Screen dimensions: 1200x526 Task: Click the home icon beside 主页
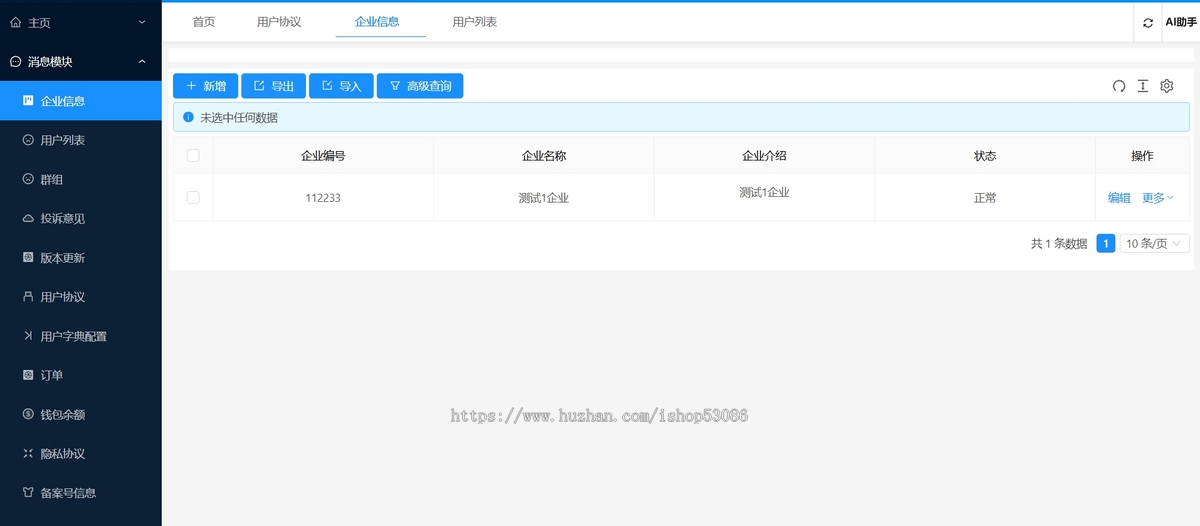point(15,22)
